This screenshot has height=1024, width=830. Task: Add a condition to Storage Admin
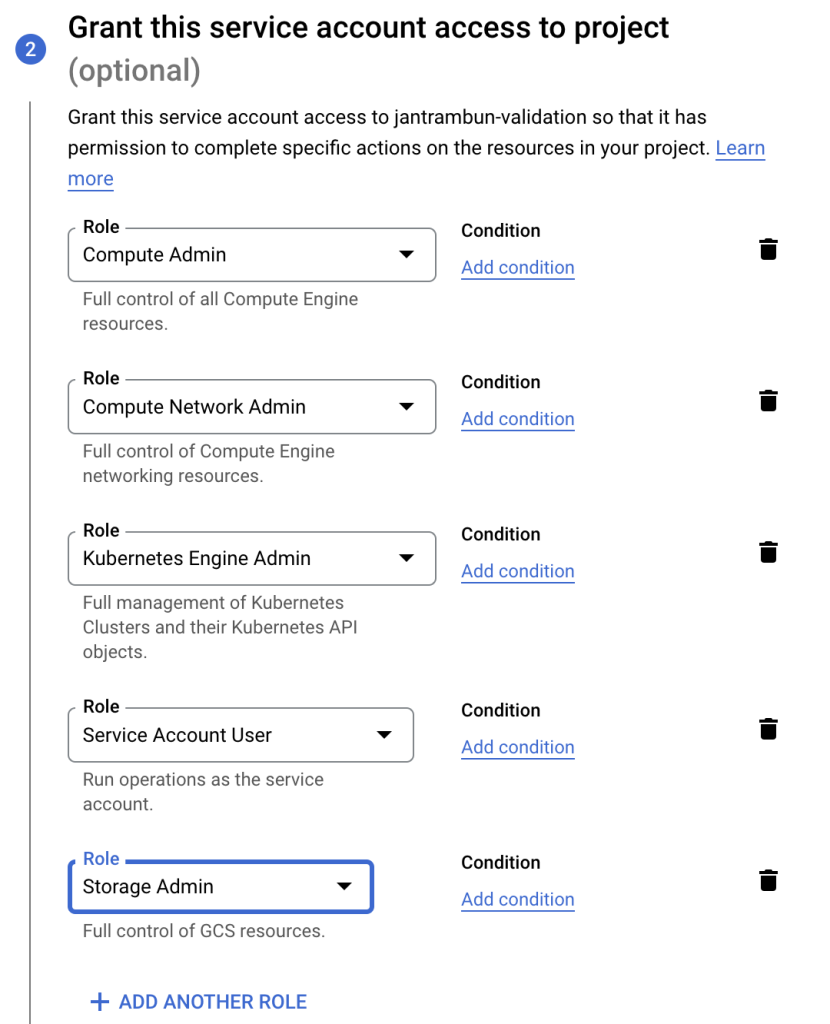tap(517, 899)
